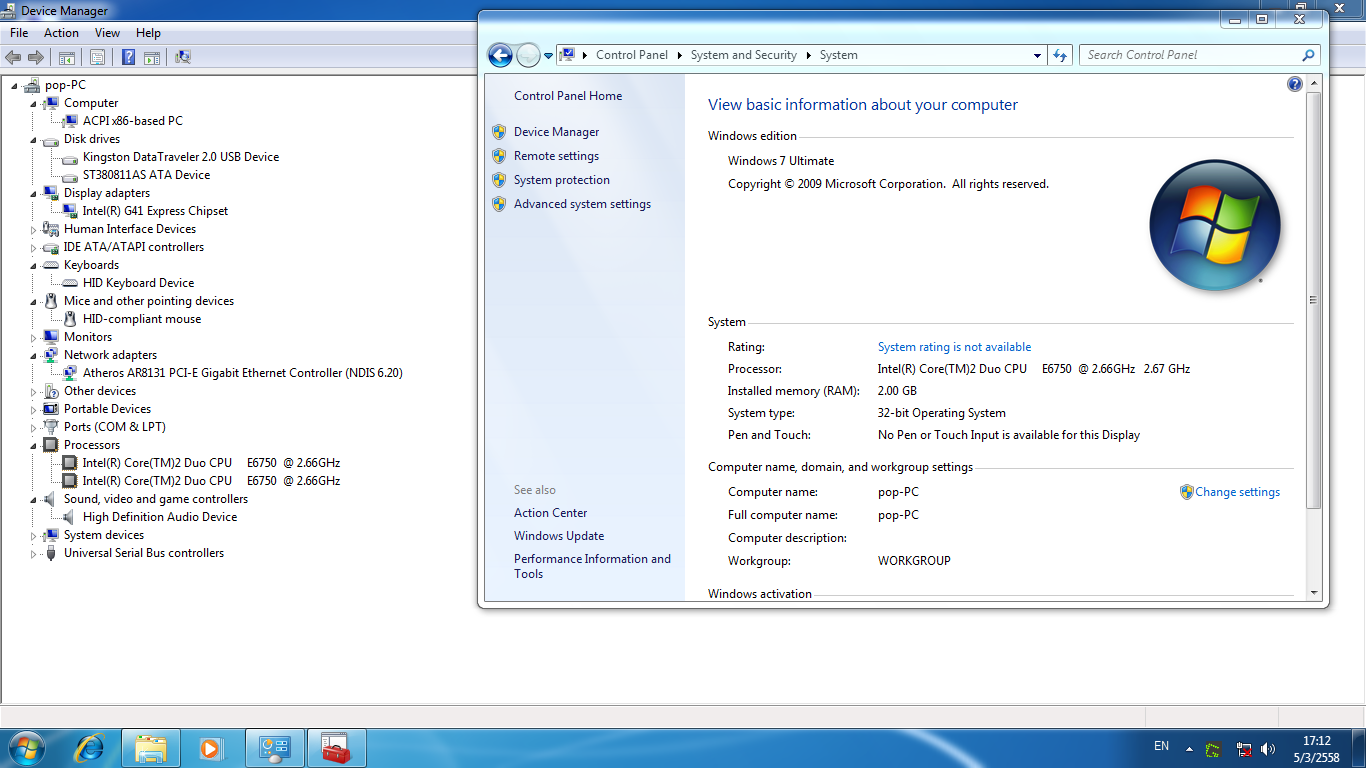Expand the Portable Devices node
This screenshot has width=1366, height=768.
pyautogui.click(x=33, y=410)
